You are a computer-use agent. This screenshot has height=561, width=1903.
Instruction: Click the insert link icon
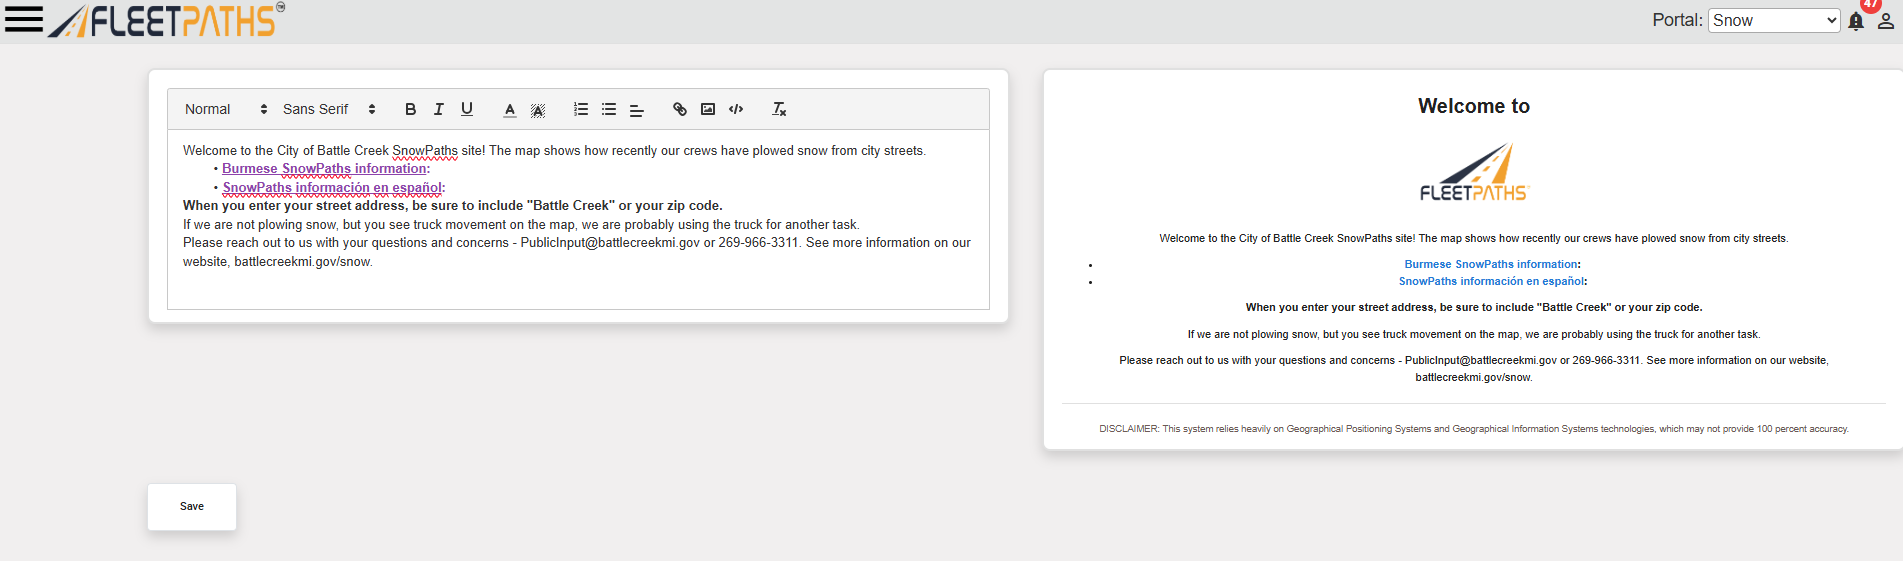pos(680,109)
